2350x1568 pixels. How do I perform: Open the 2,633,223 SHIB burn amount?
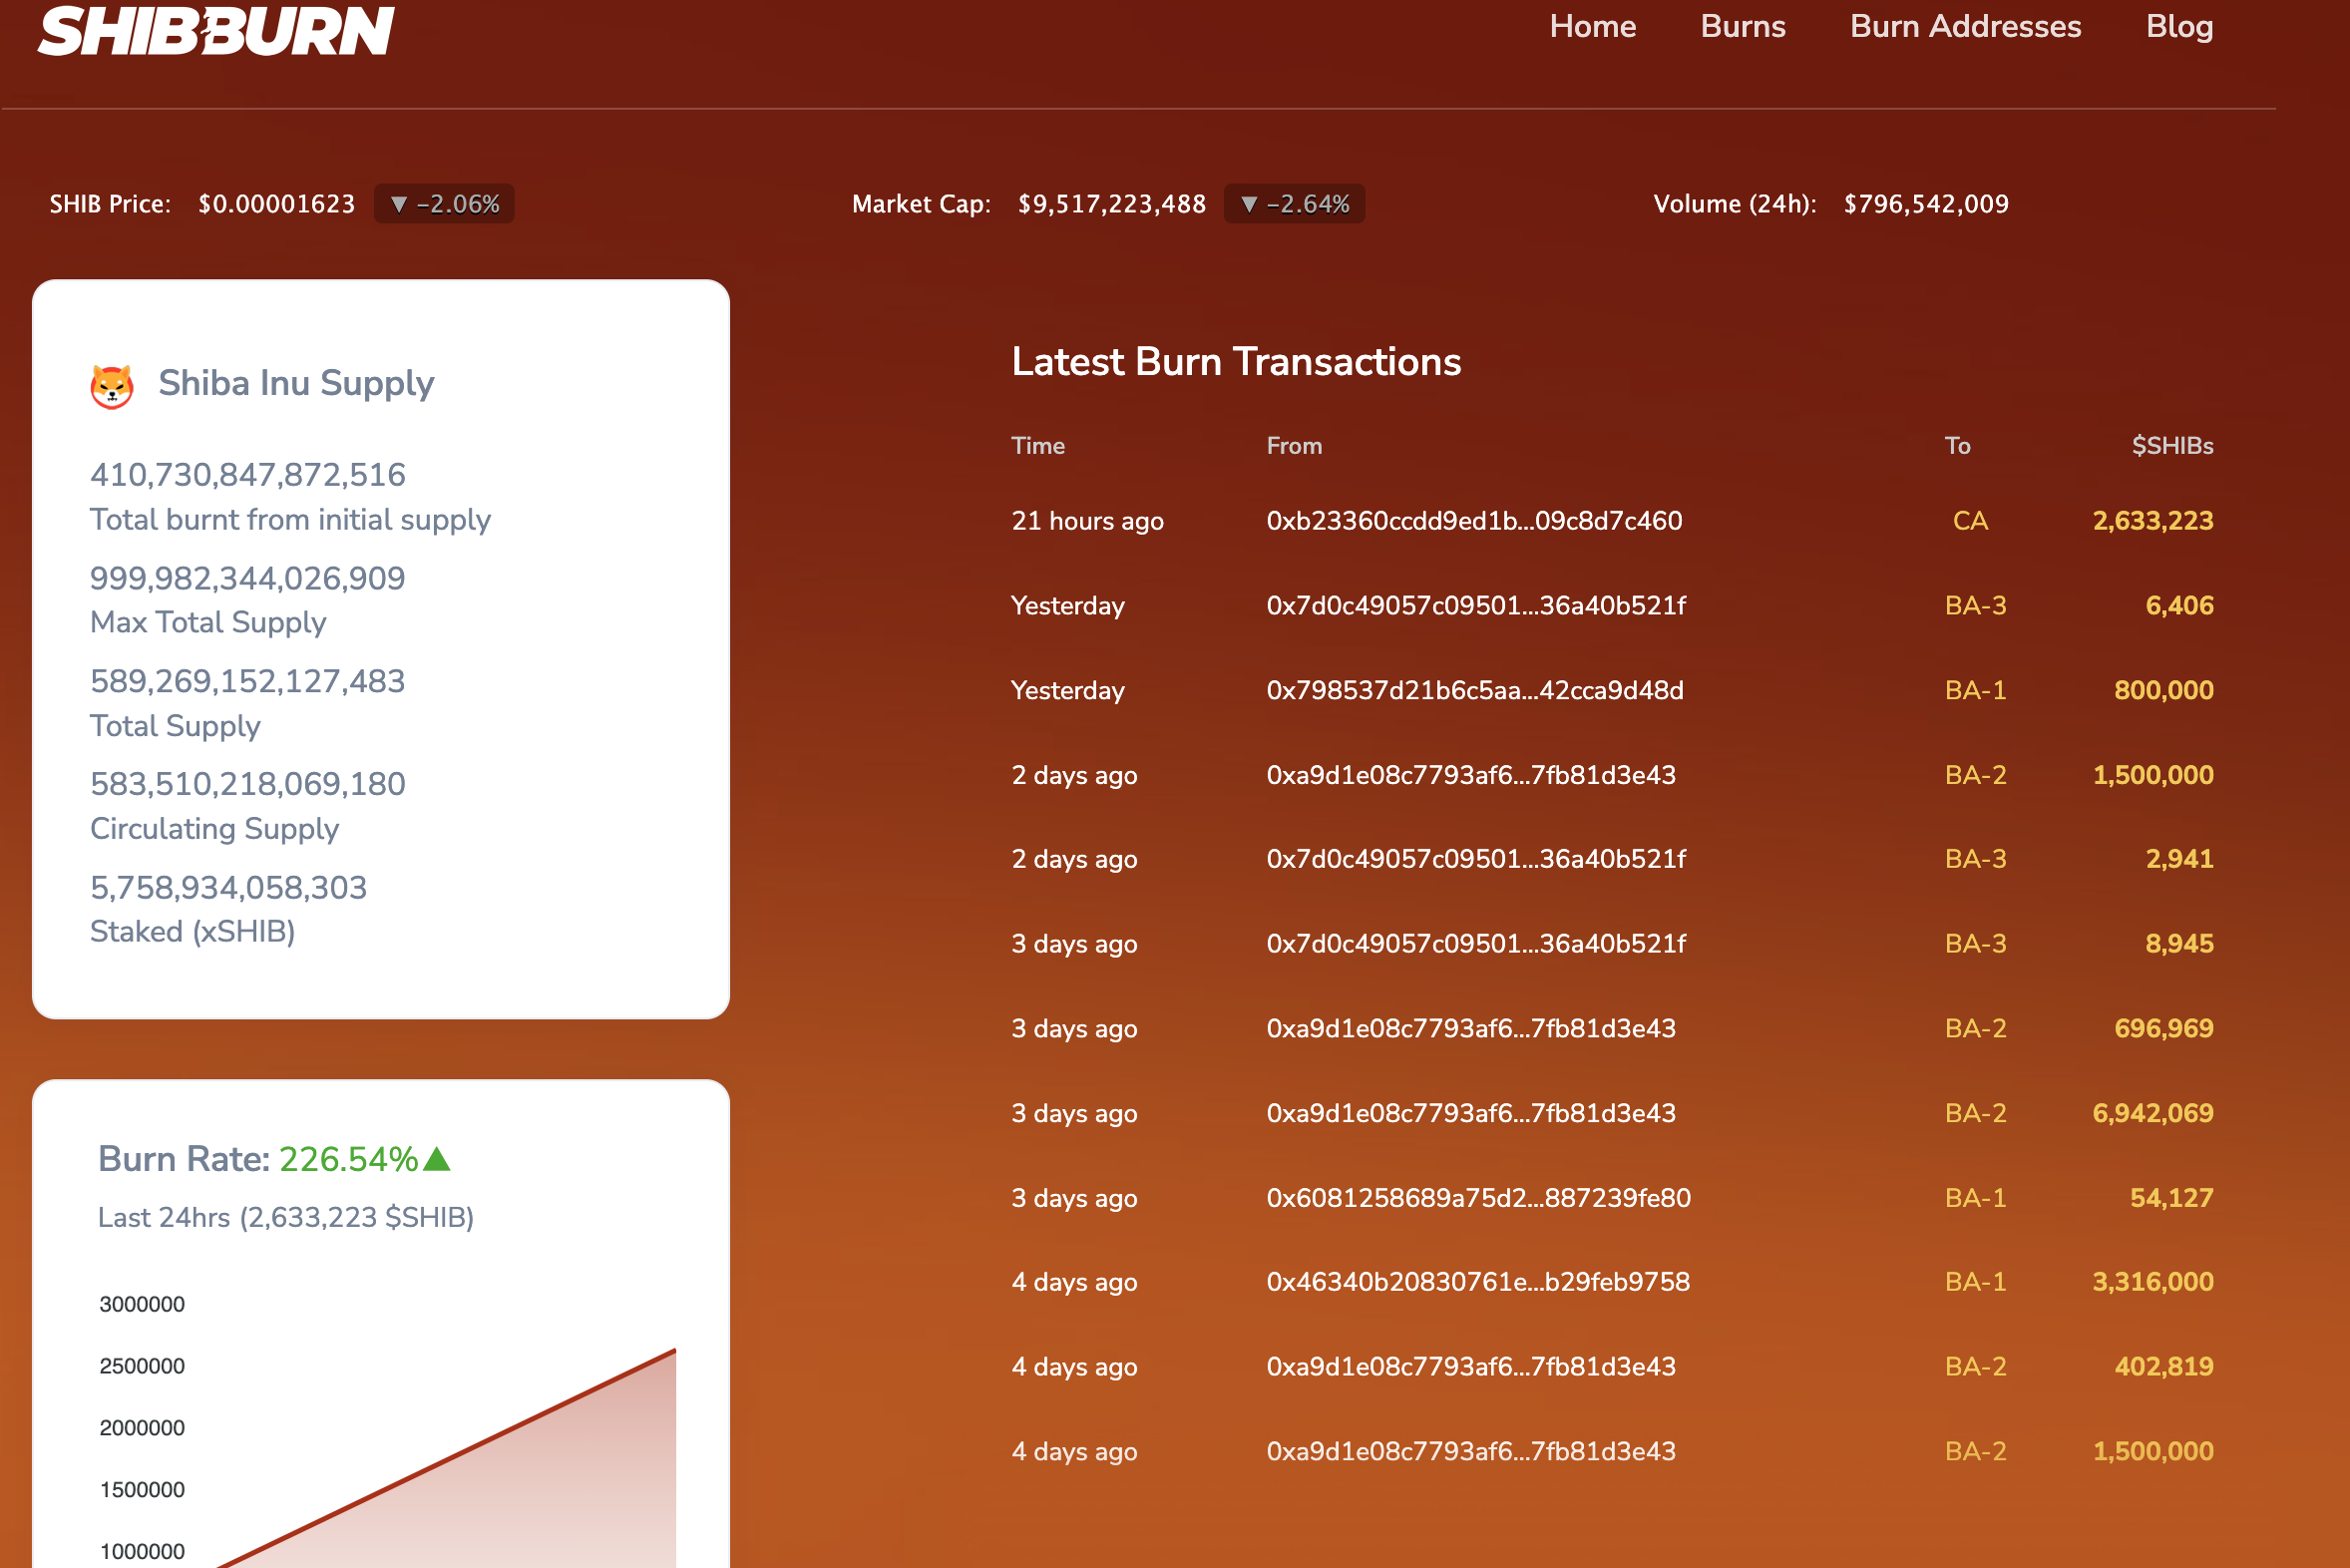click(2152, 521)
